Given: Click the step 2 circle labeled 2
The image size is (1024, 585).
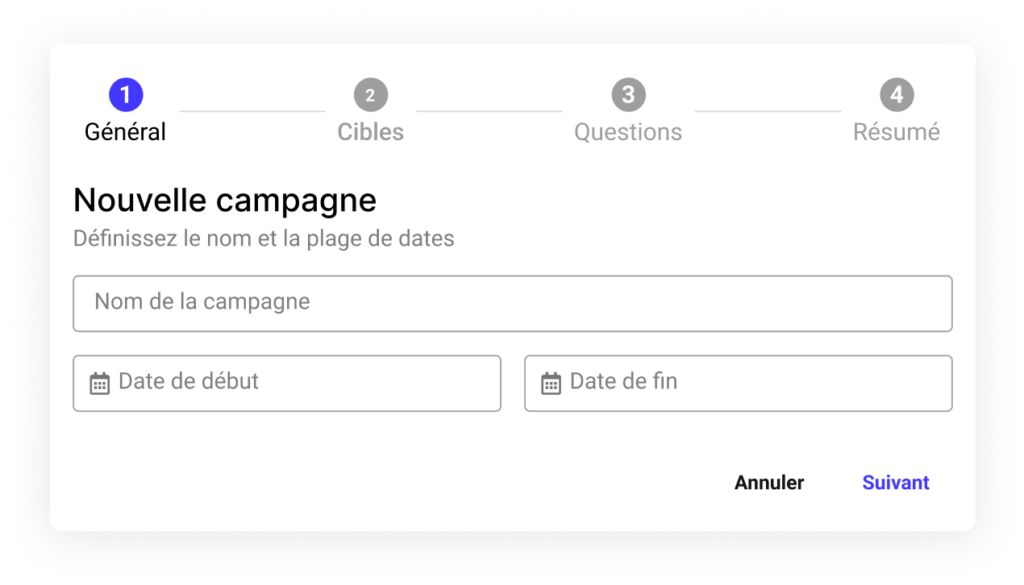Looking at the screenshot, I should pos(370,93).
